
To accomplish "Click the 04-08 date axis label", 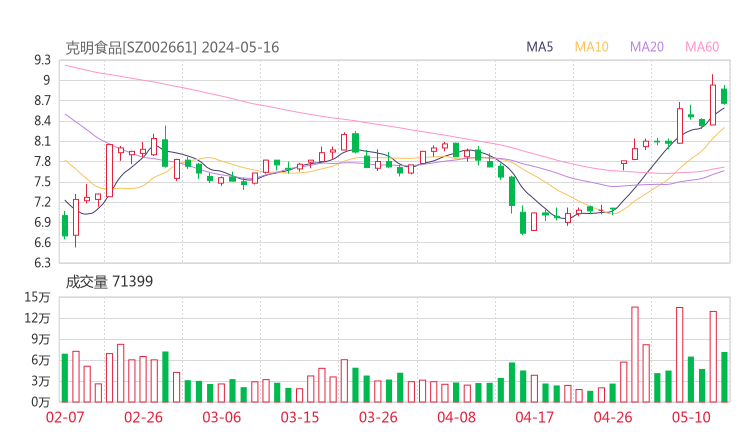I will 456,417.
